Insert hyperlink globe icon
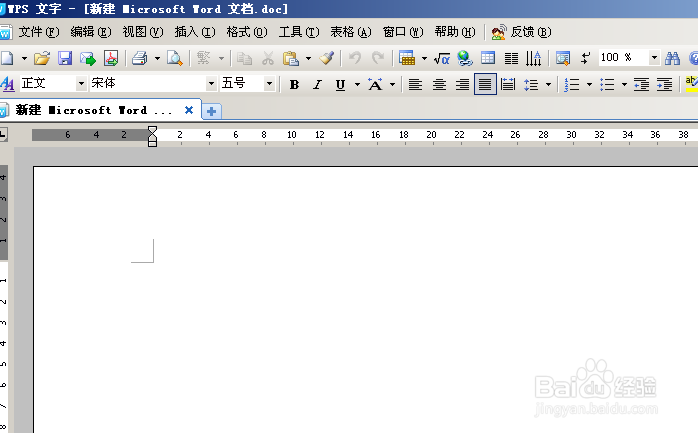The image size is (698, 433). (465, 58)
